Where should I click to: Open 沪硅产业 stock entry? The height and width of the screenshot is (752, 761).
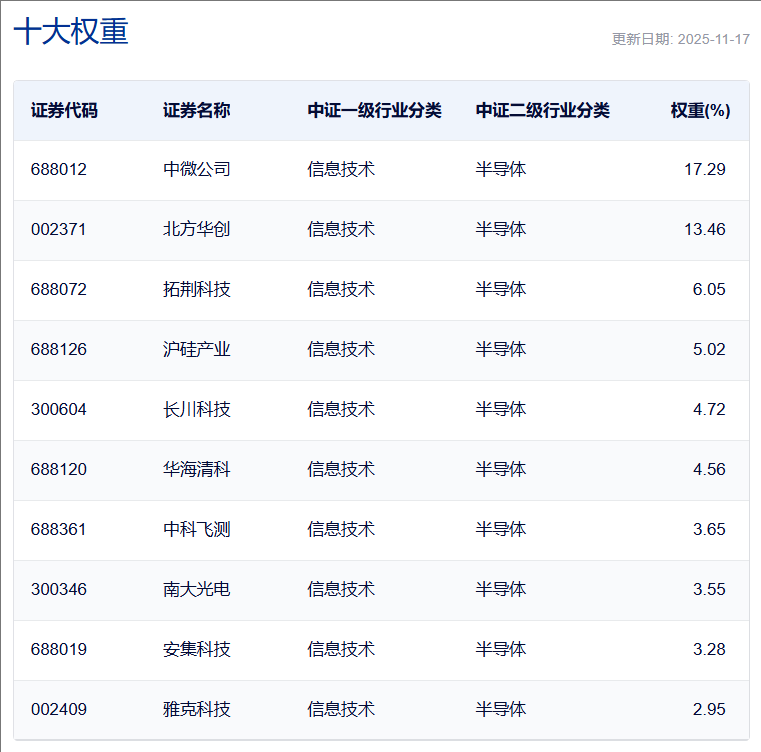pyautogui.click(x=196, y=349)
